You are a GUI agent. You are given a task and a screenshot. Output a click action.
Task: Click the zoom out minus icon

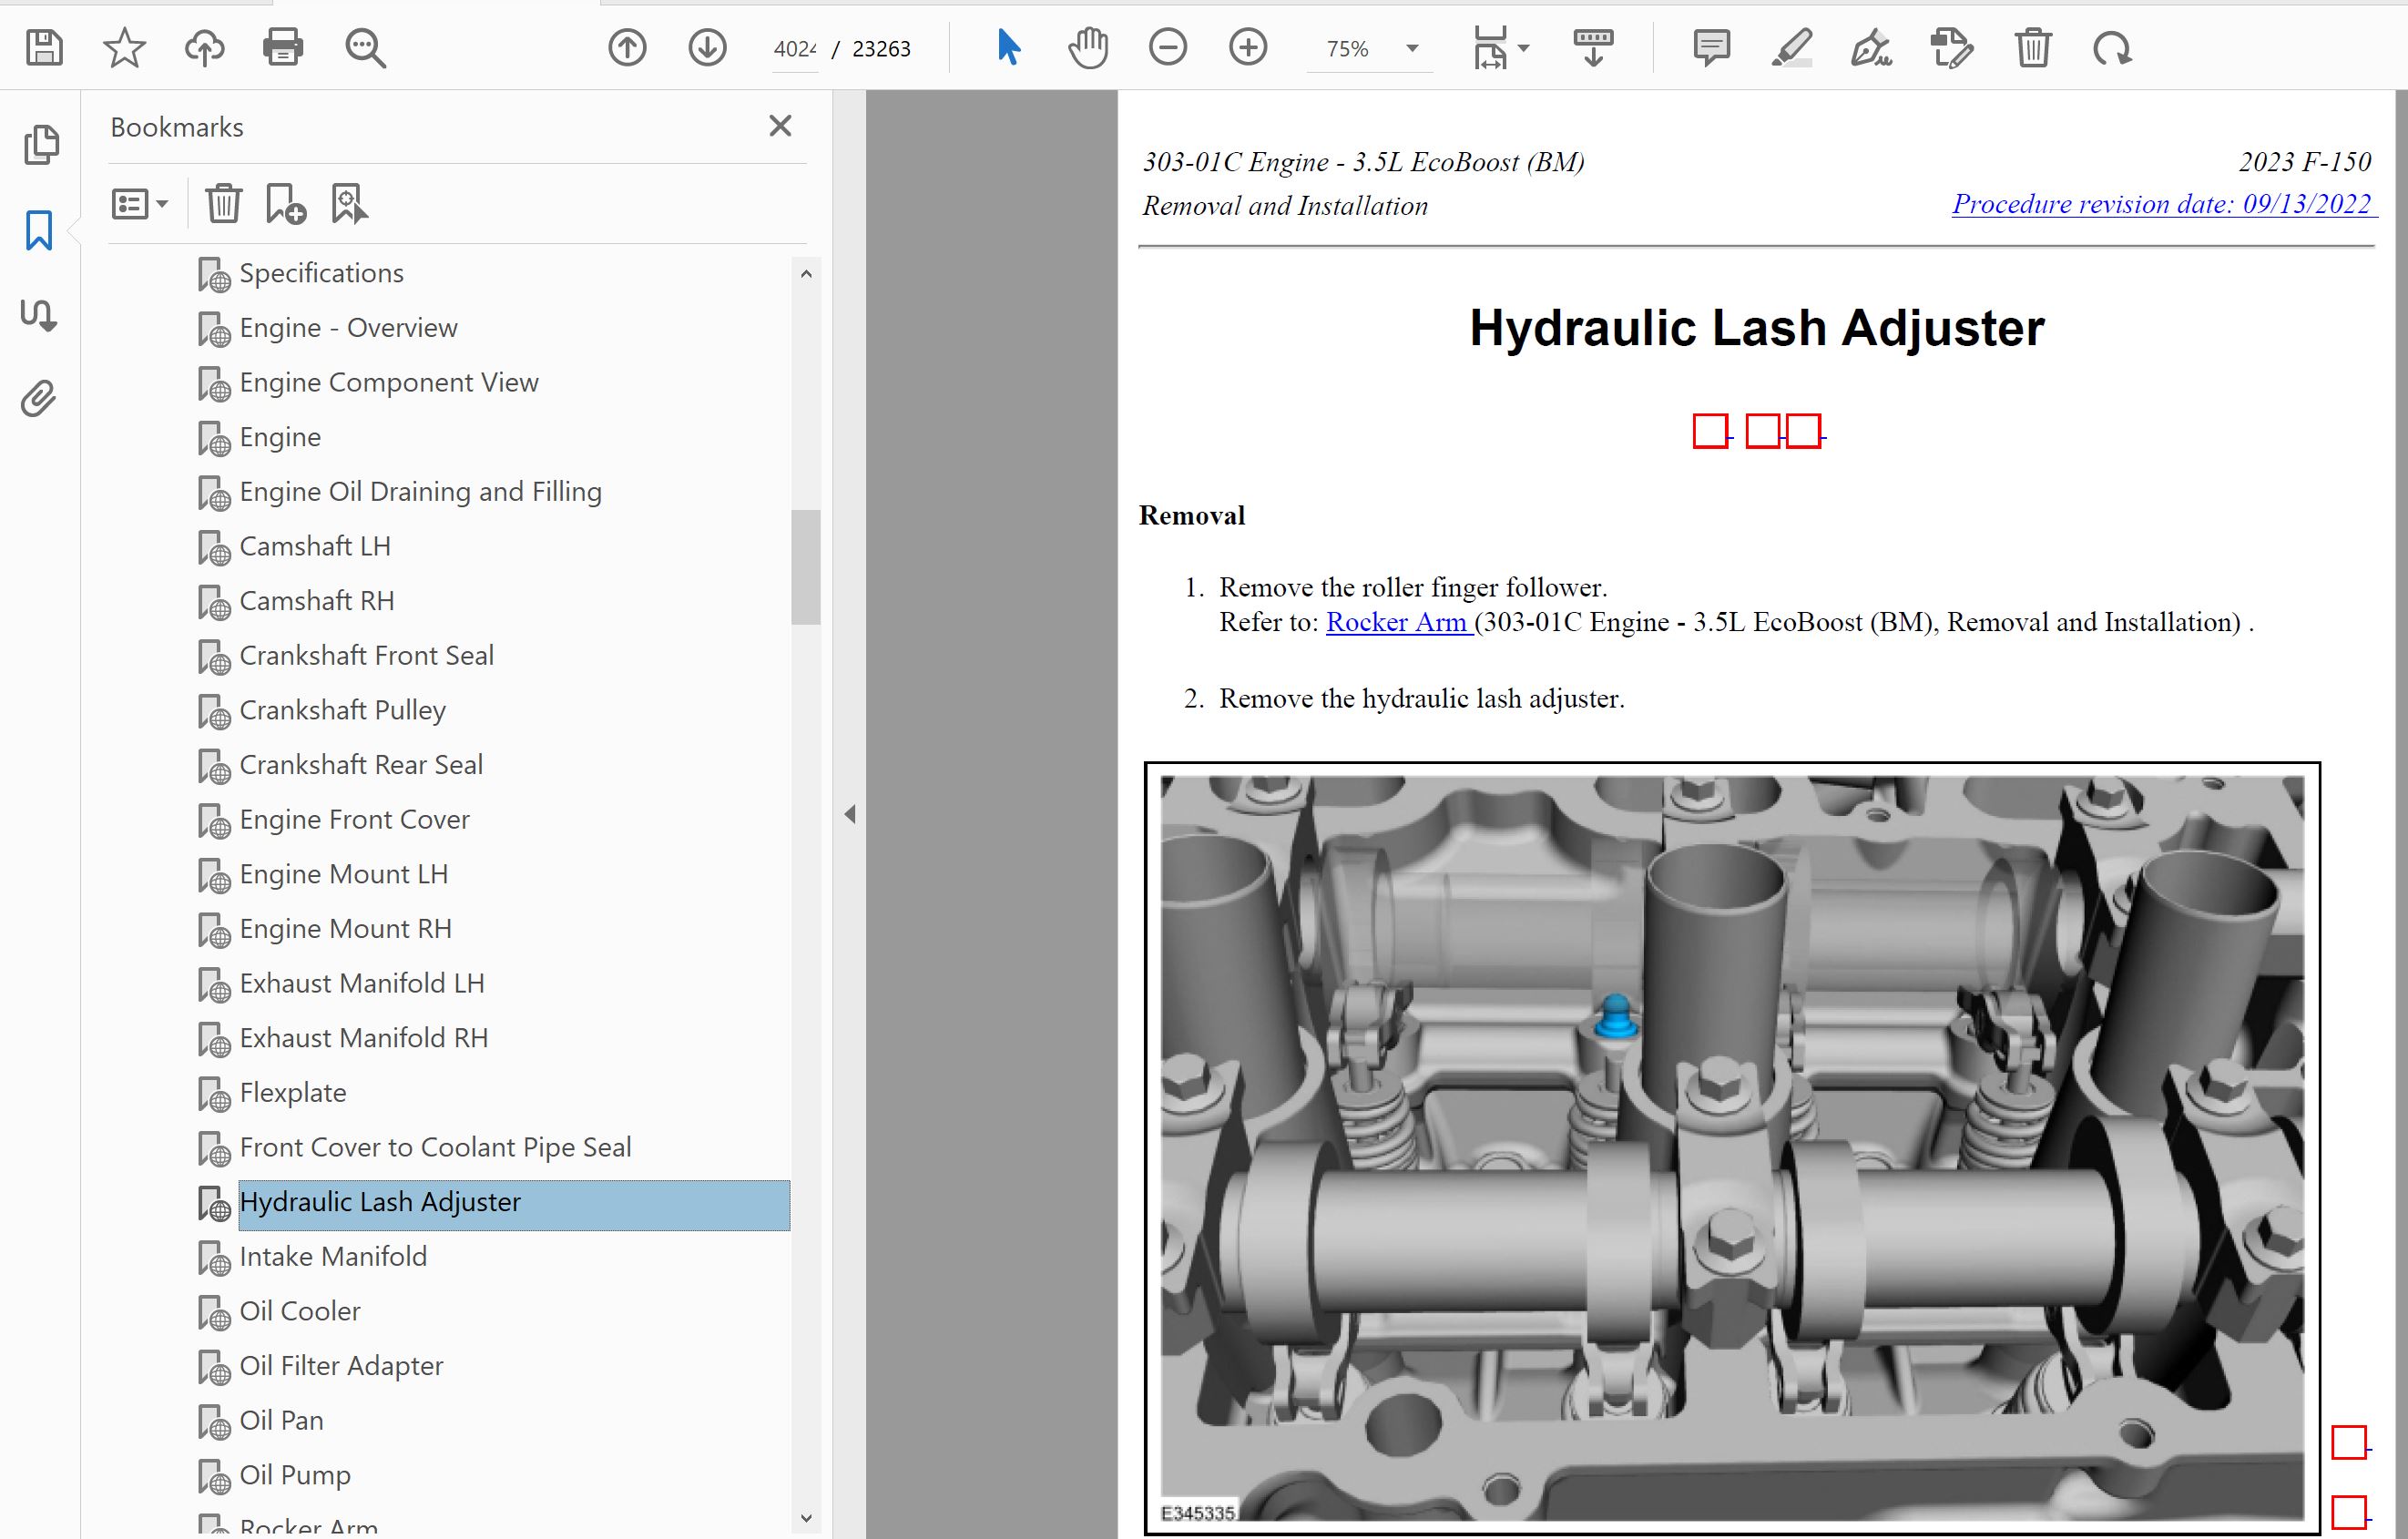pos(1167,48)
